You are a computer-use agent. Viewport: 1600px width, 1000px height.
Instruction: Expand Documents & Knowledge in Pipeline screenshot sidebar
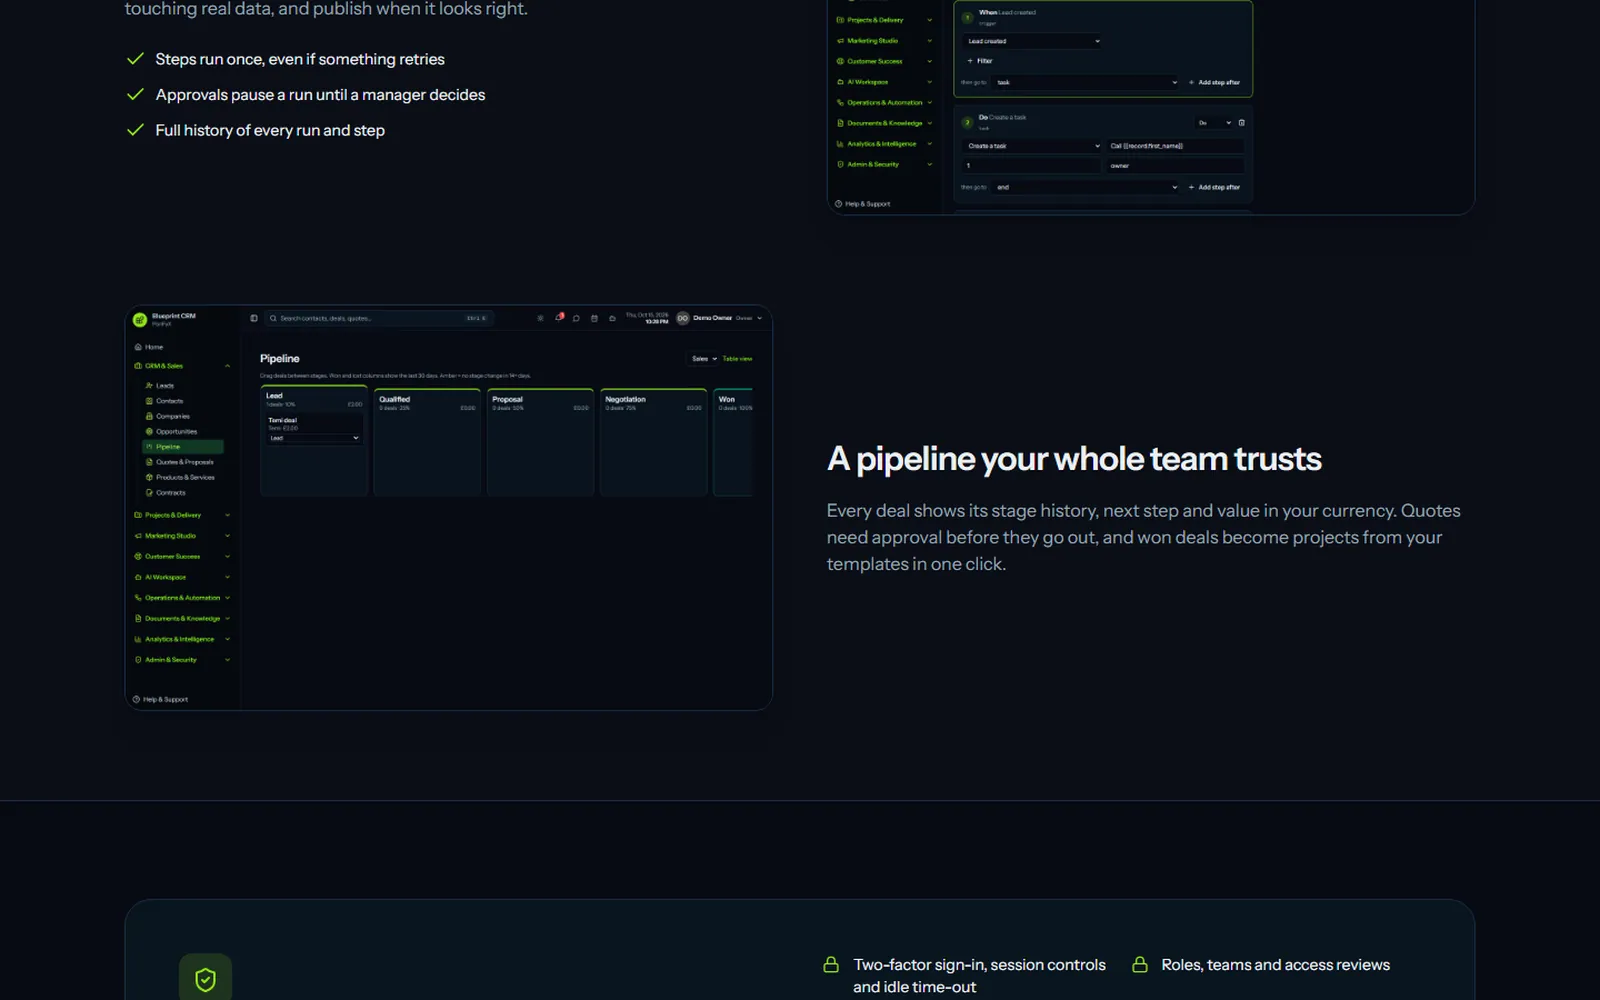(x=182, y=618)
